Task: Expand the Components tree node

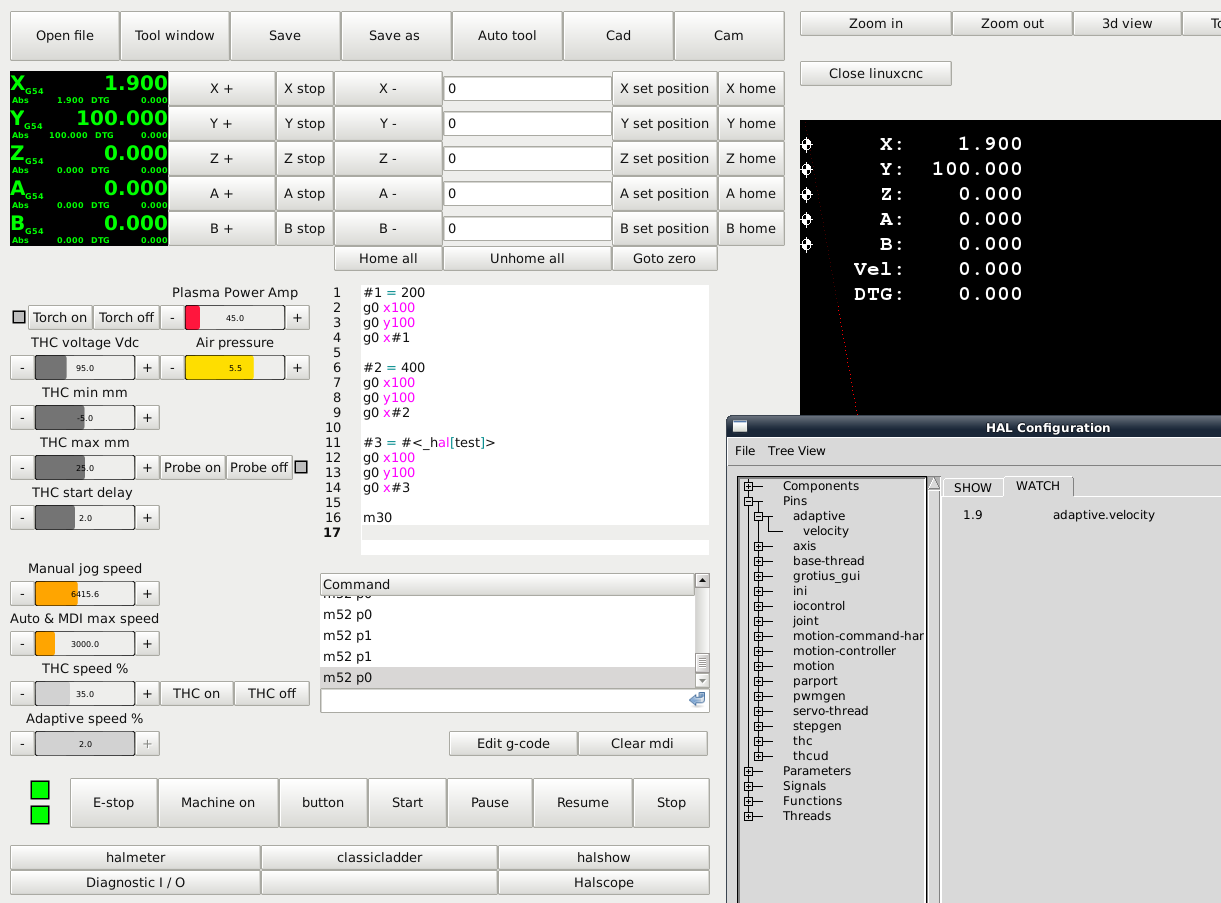Action: point(748,486)
